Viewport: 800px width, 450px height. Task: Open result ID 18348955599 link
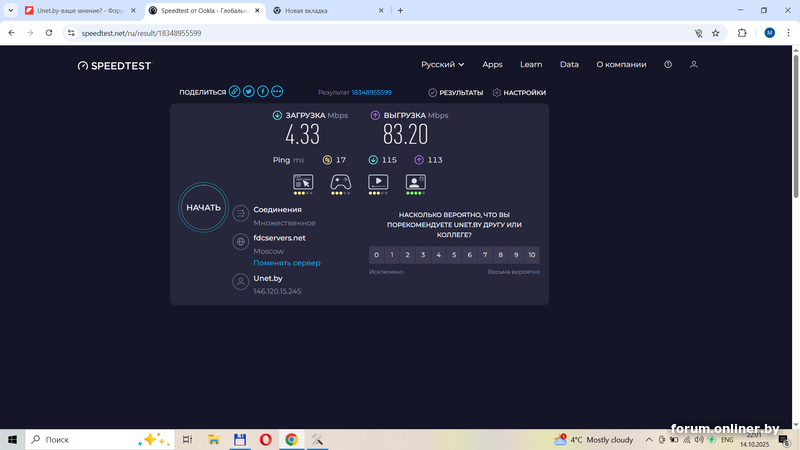click(x=371, y=92)
